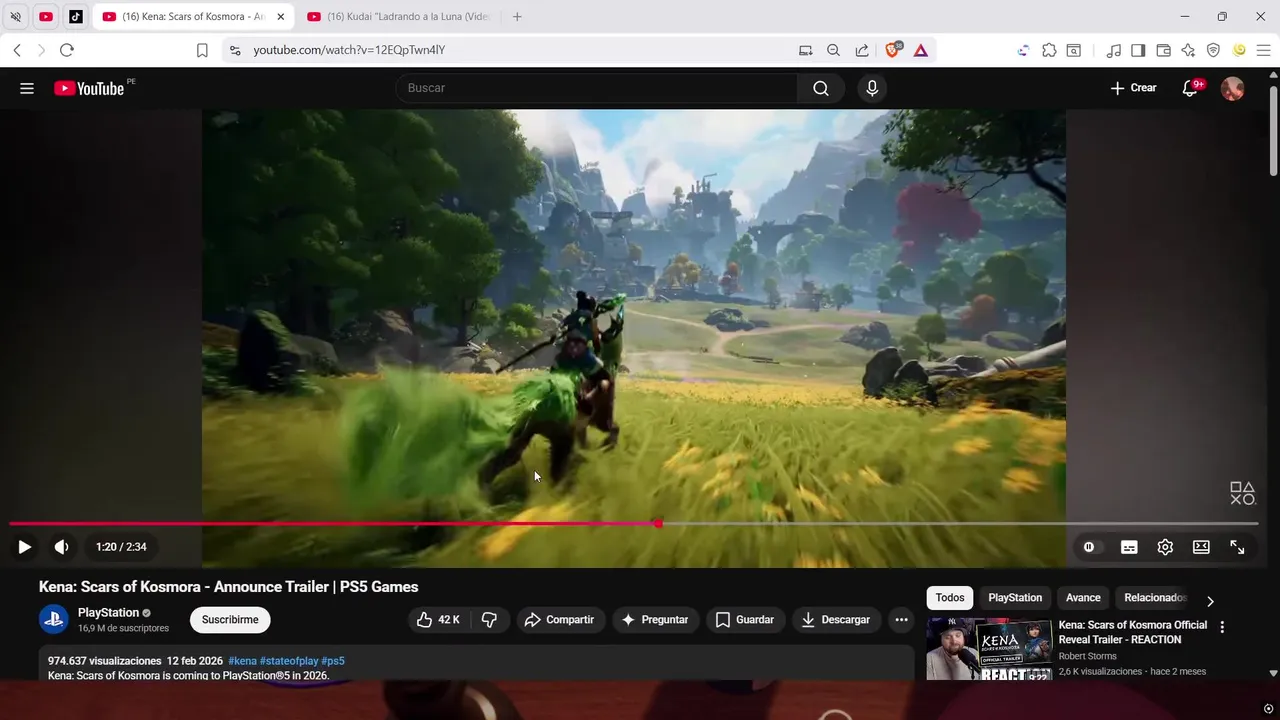Open options menu for REACTION video
1280x720 pixels.
(x=1221, y=627)
